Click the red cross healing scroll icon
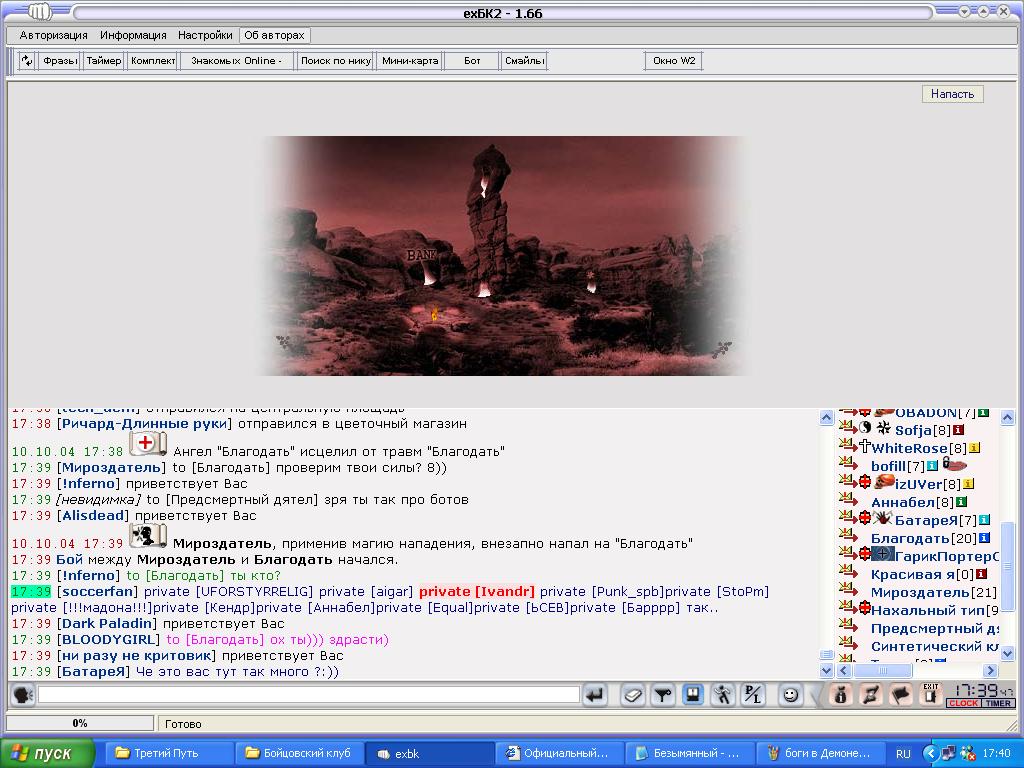The height and width of the screenshot is (768, 1024). coord(148,444)
